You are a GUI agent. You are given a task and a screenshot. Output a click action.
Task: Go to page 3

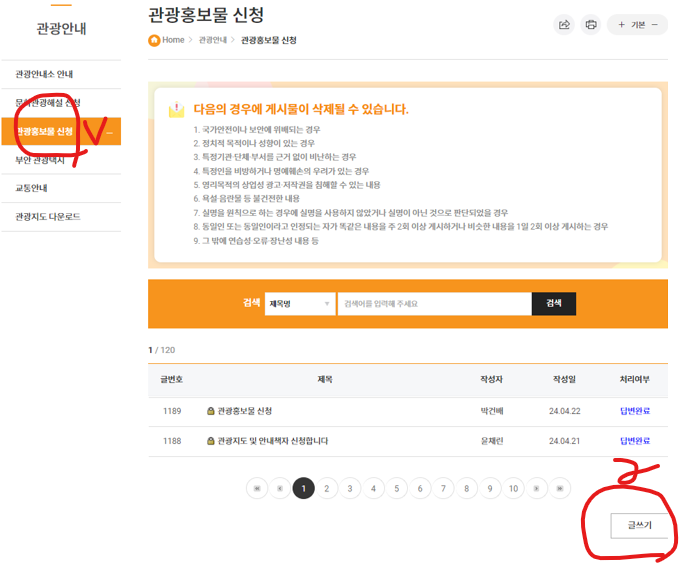(x=350, y=489)
